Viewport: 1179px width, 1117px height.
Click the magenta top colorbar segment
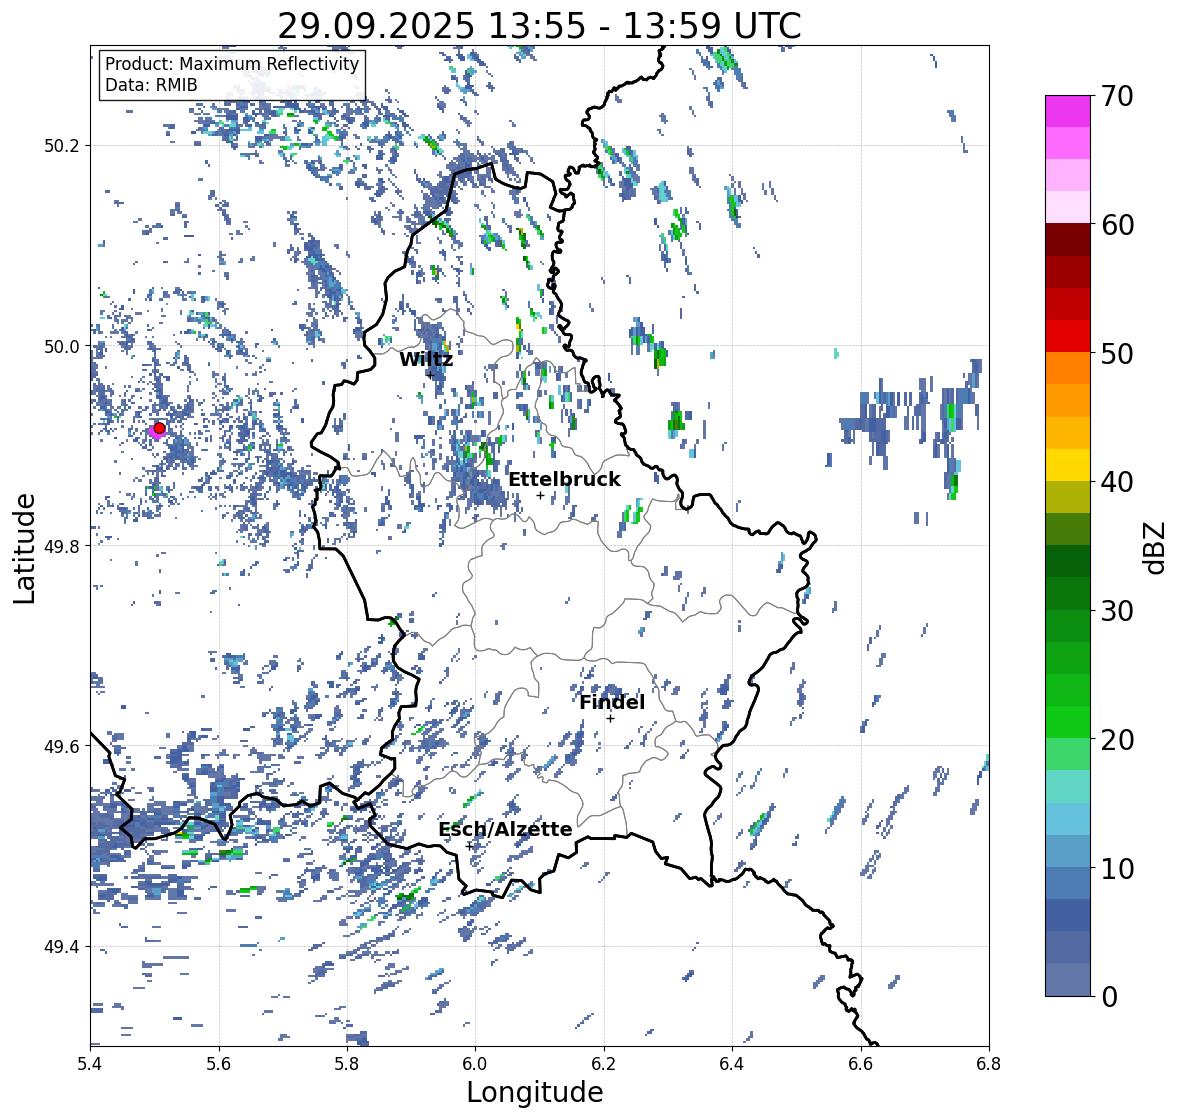[x=1068, y=111]
